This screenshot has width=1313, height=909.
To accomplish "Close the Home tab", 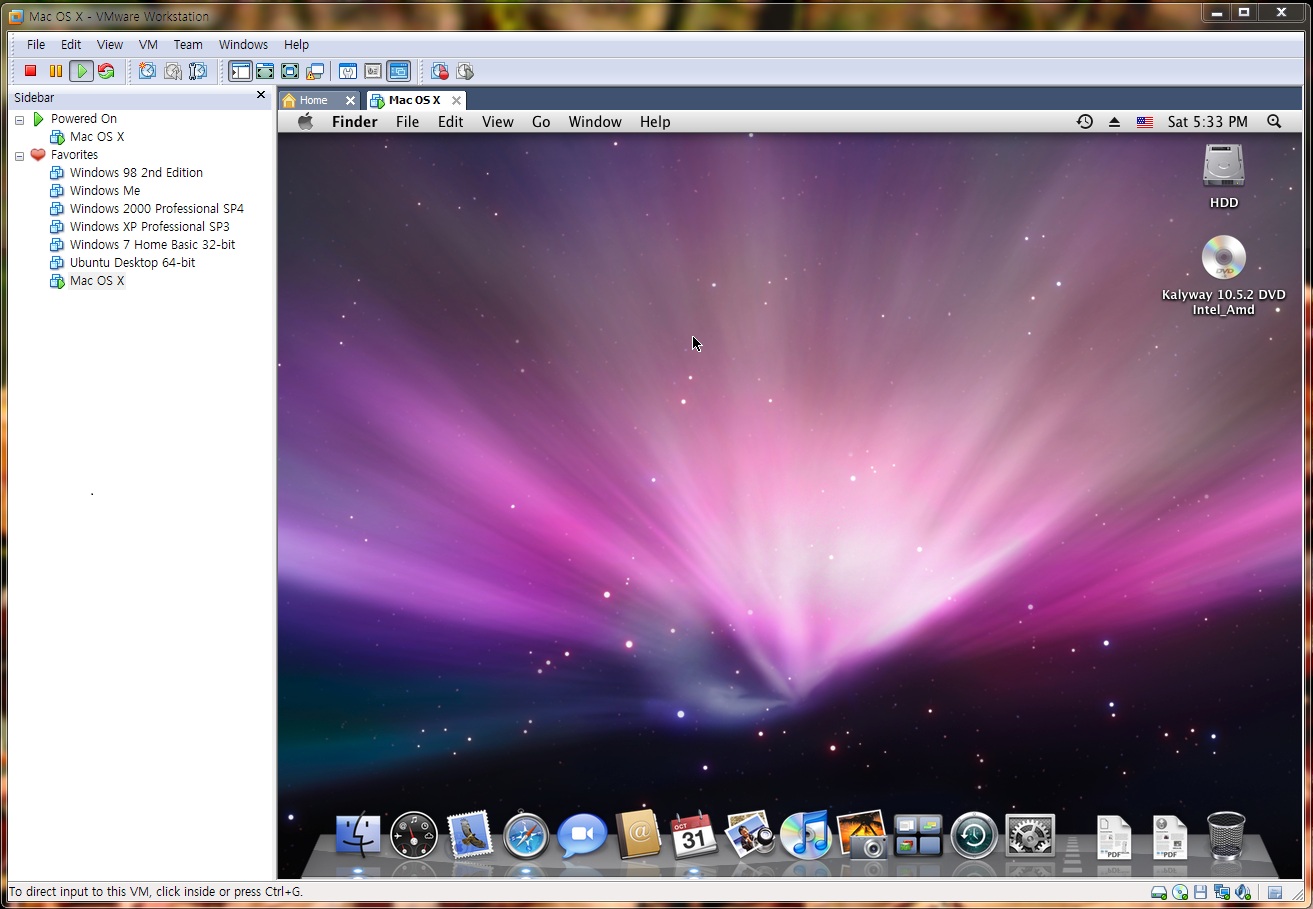I will (350, 100).
